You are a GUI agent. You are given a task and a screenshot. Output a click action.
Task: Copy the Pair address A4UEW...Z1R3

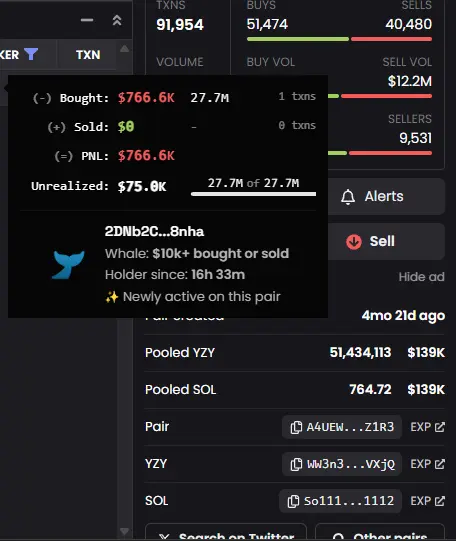click(342, 427)
